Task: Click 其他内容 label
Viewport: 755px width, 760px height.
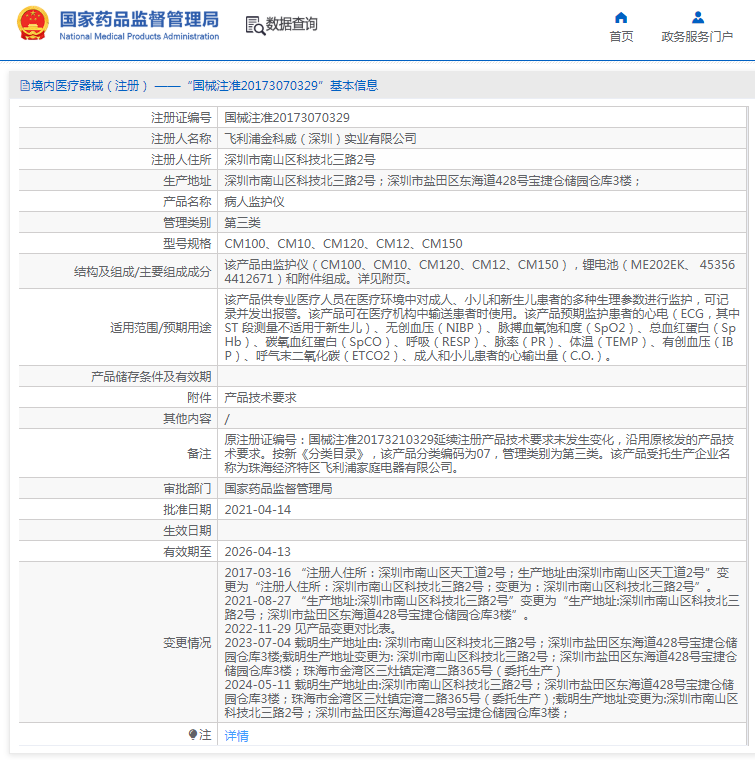Action: 187,419
